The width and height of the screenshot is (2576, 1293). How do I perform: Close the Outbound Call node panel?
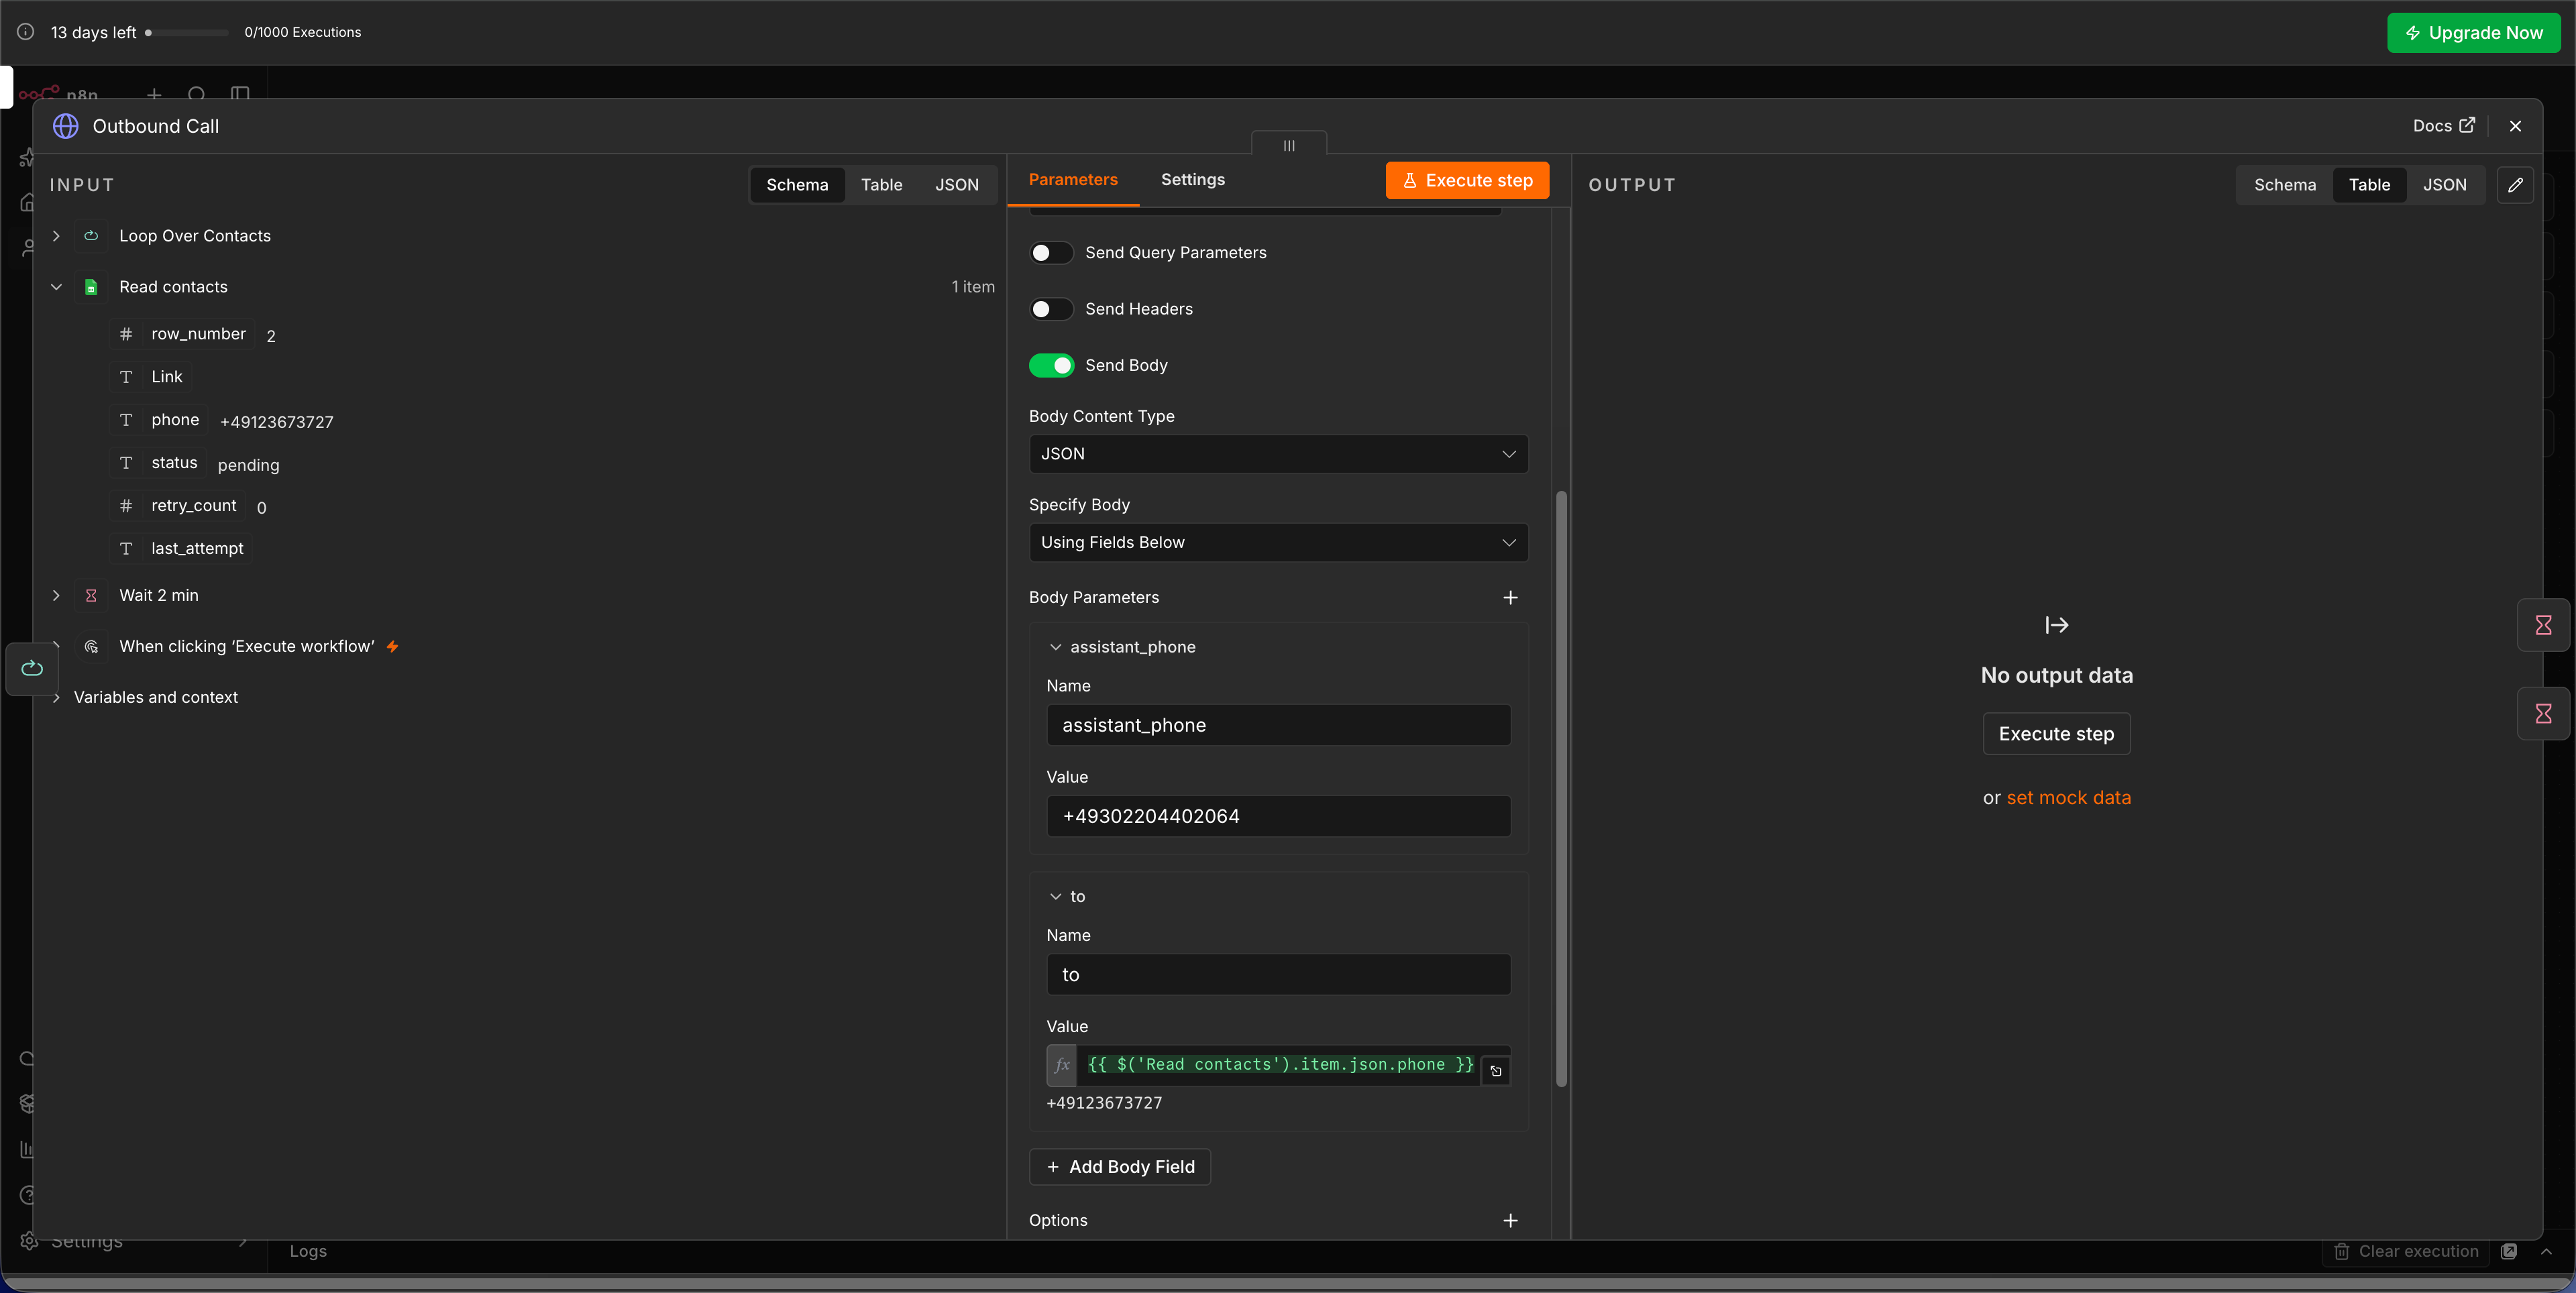[2515, 126]
